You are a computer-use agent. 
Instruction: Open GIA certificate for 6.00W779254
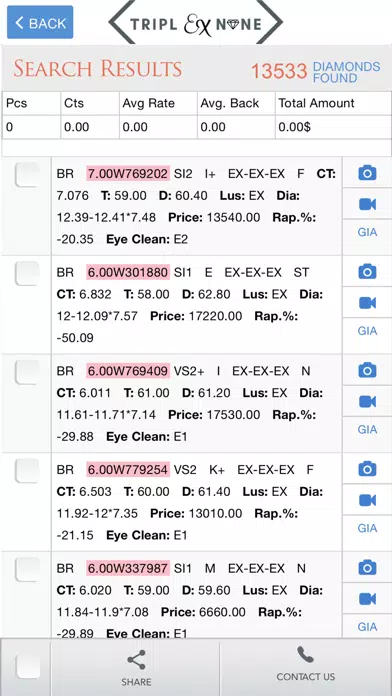click(367, 528)
